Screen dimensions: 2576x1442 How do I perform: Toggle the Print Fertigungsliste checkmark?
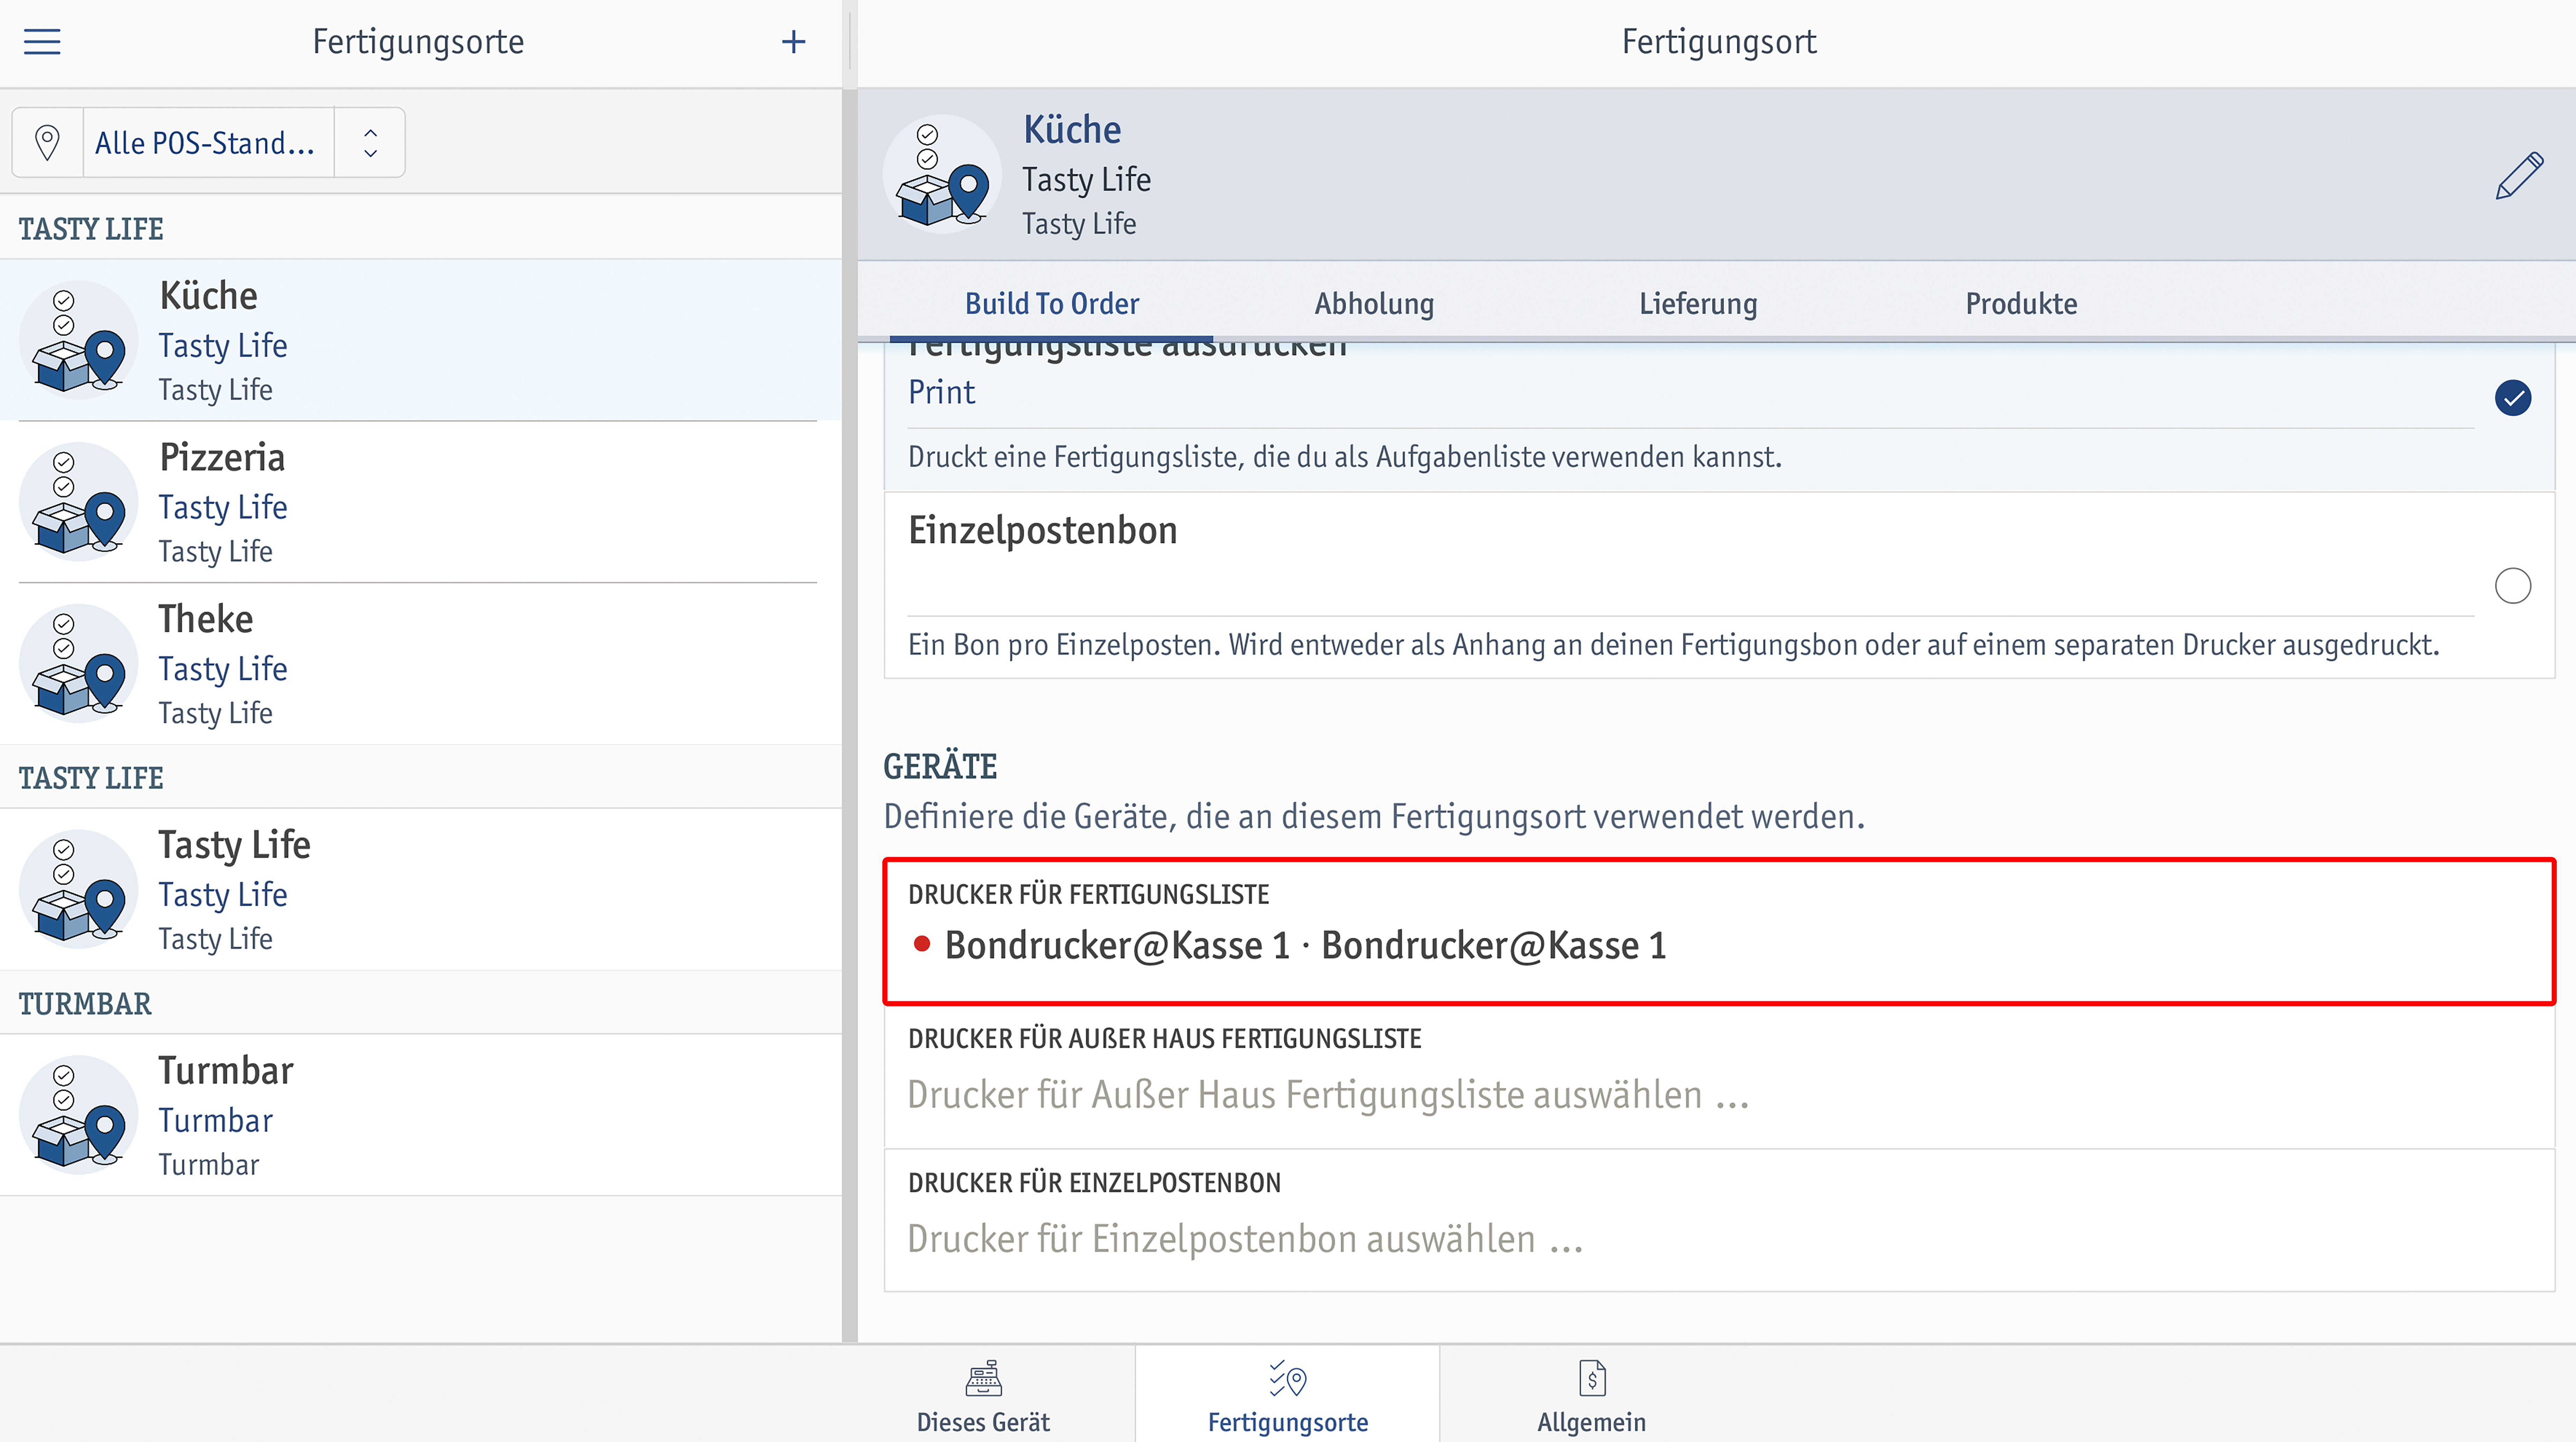(x=2513, y=398)
